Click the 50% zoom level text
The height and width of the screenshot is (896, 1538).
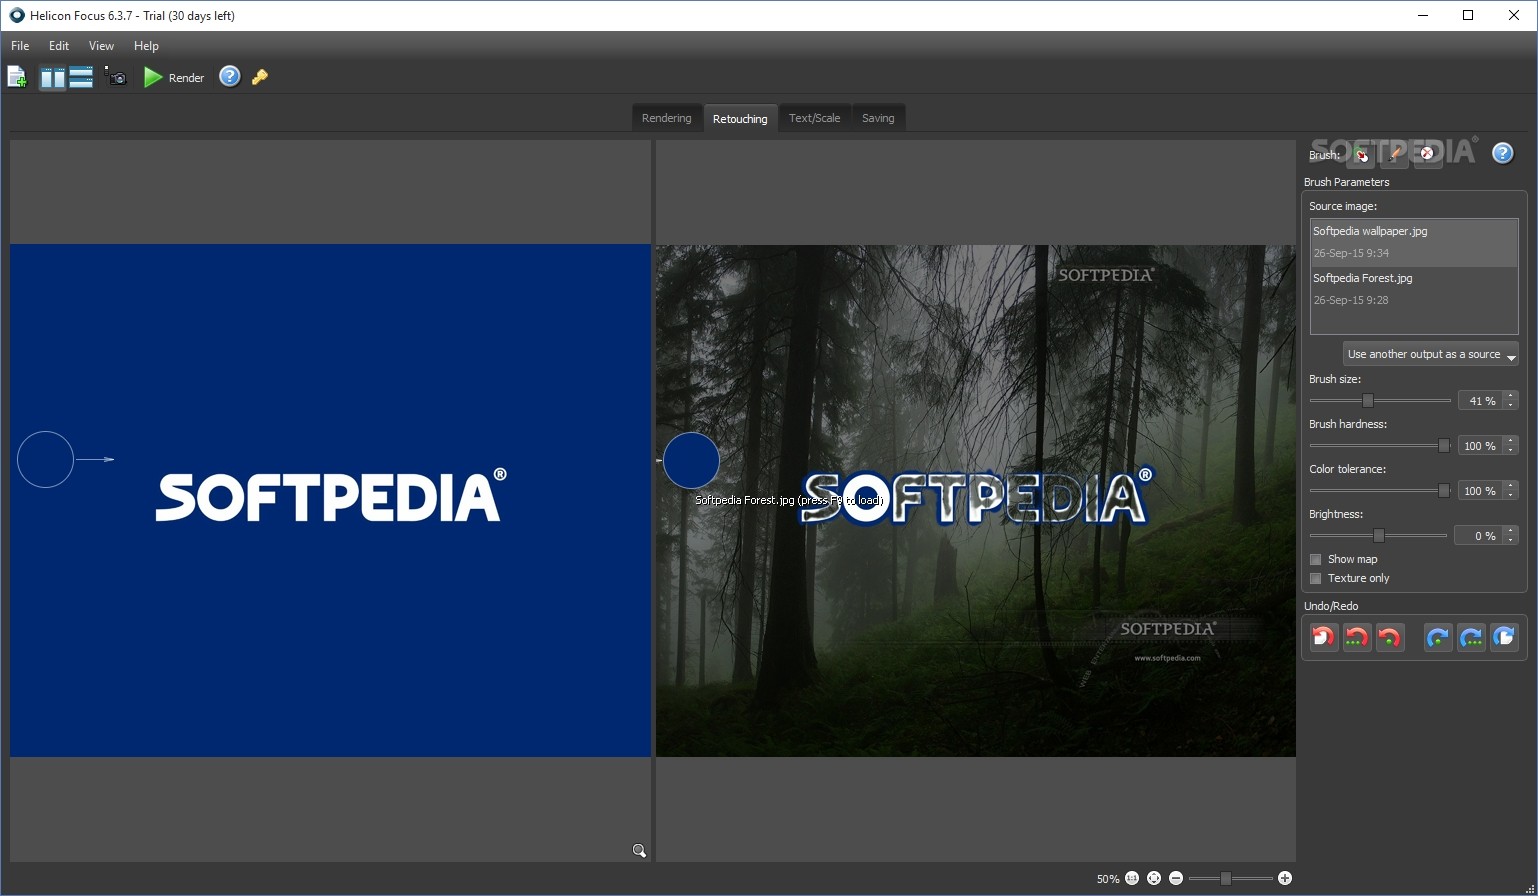coord(1108,879)
